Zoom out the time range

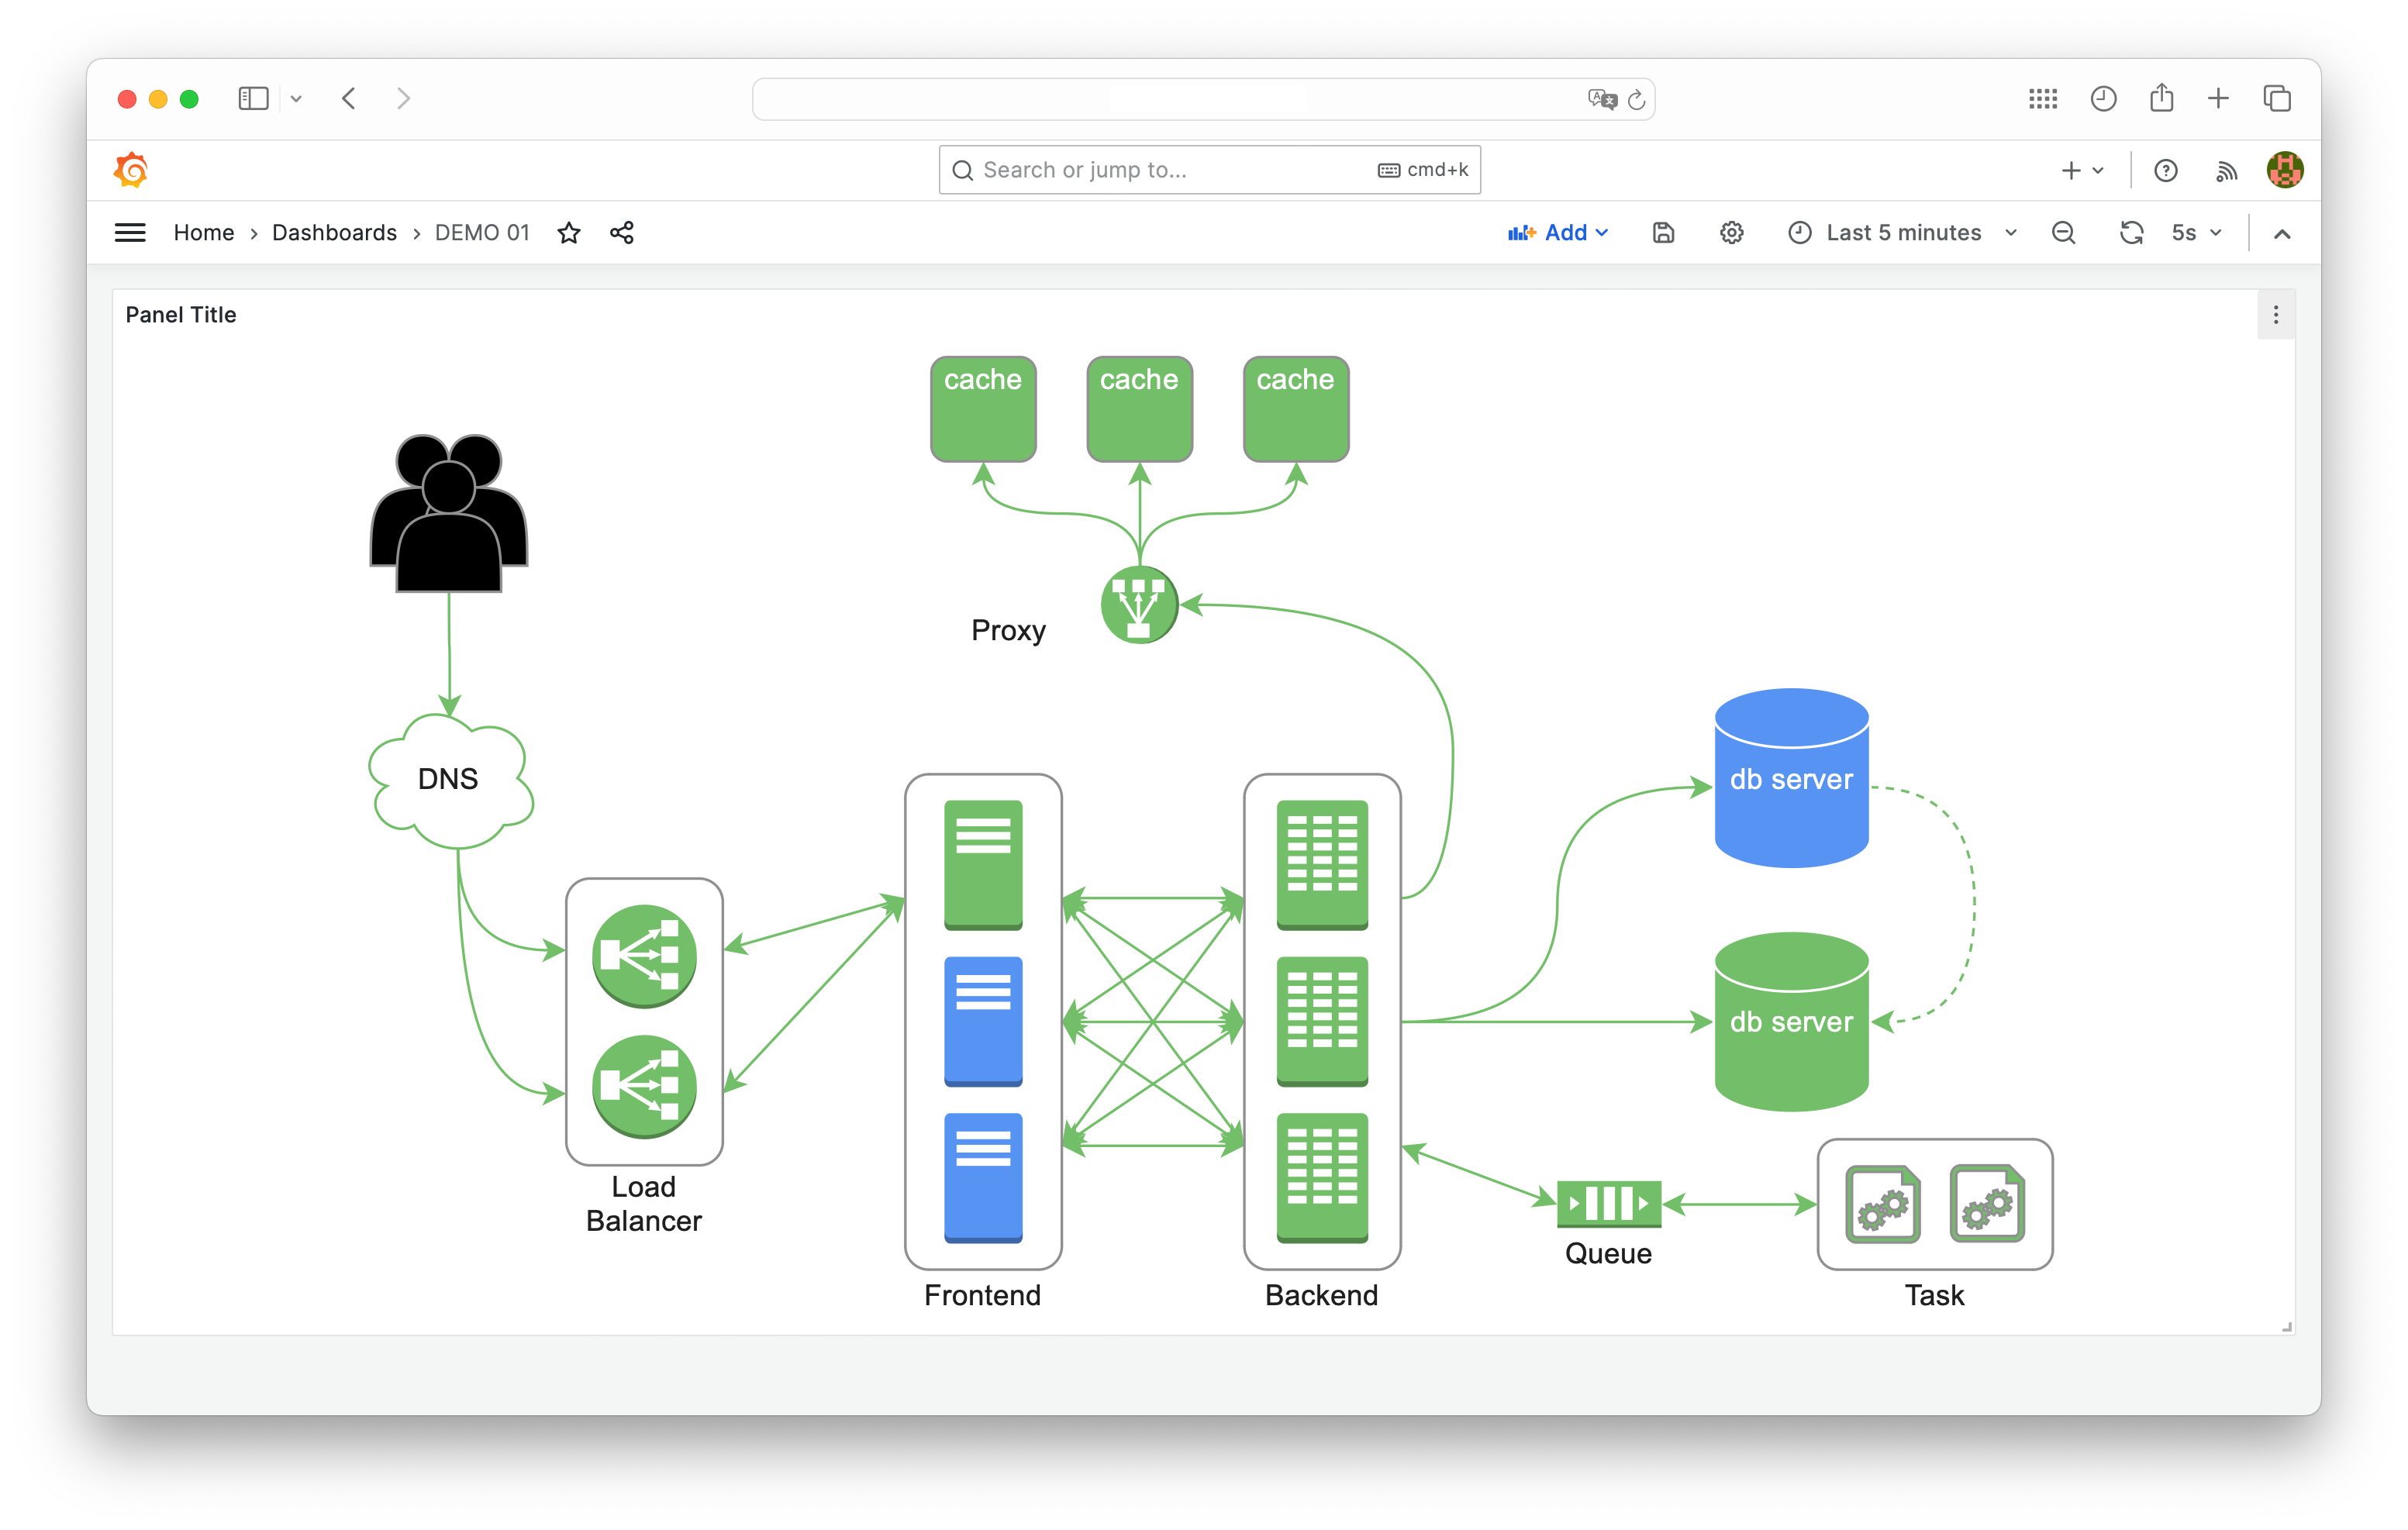point(2063,233)
